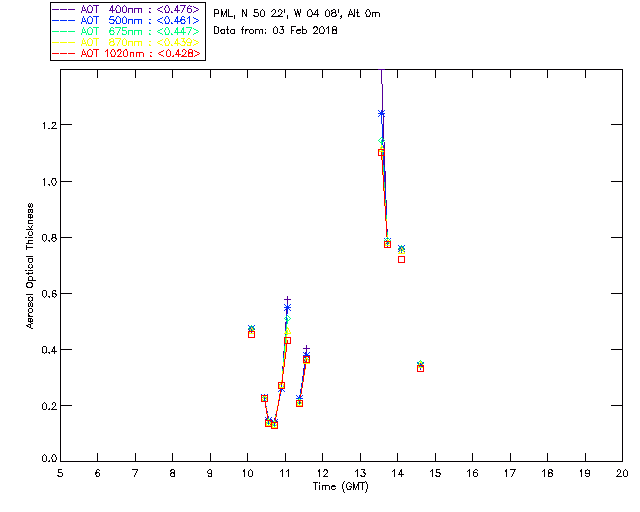Image resolution: width=640 pixels, height=512 pixels.
Task: Click the y-axis tick label 0.2
Action: (x=49, y=406)
